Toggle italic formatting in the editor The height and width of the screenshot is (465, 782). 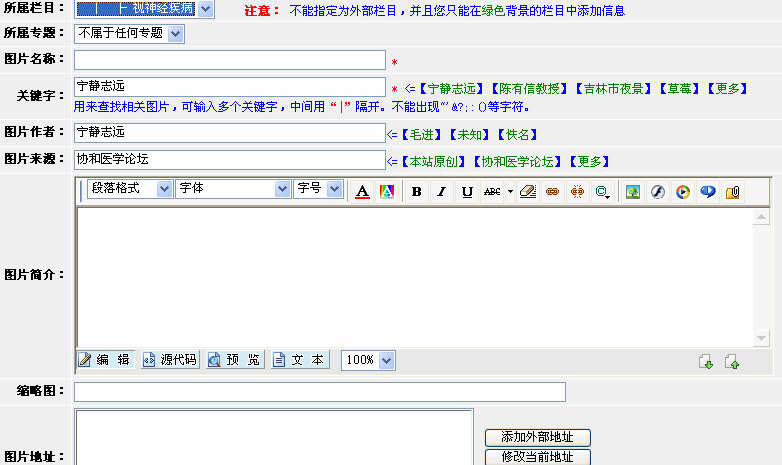(x=440, y=191)
